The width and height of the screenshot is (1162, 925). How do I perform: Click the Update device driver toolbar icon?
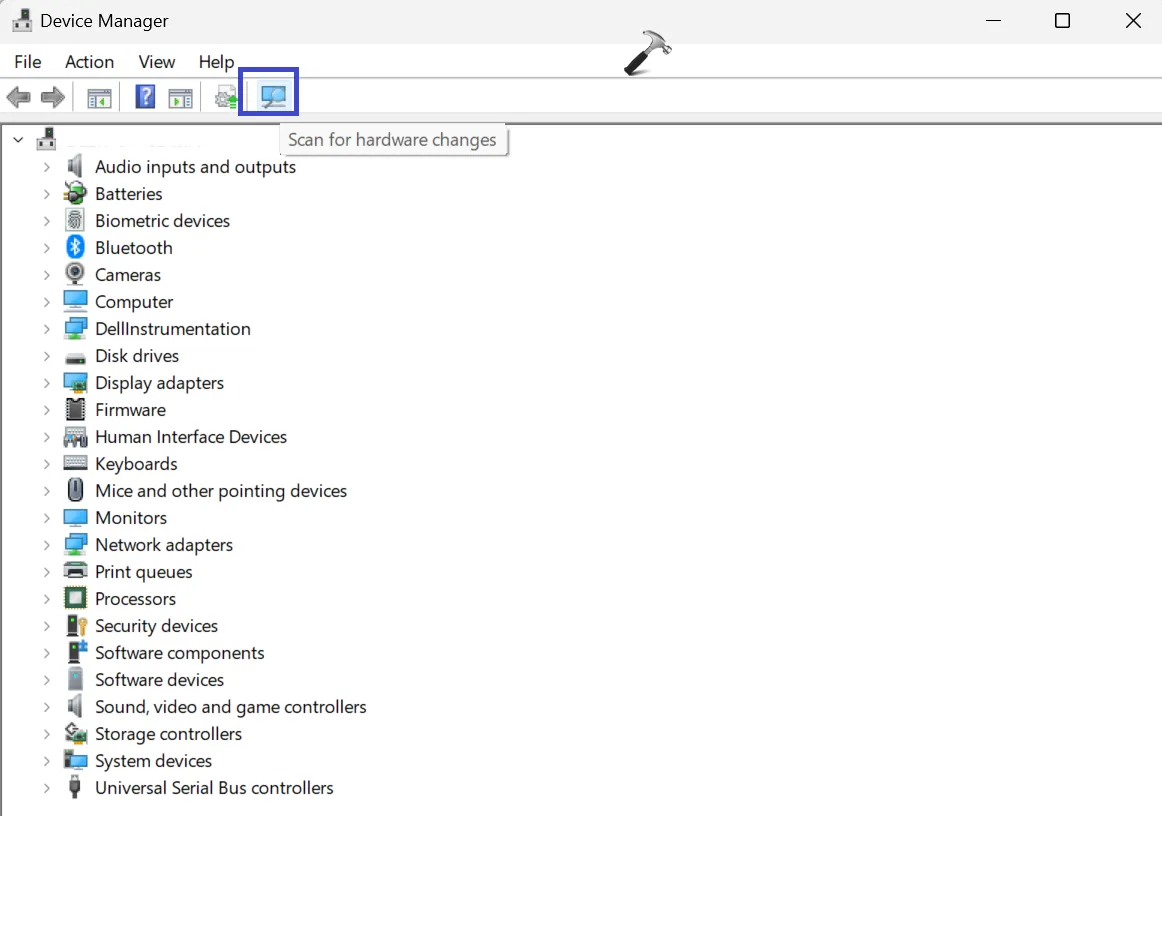pos(226,97)
